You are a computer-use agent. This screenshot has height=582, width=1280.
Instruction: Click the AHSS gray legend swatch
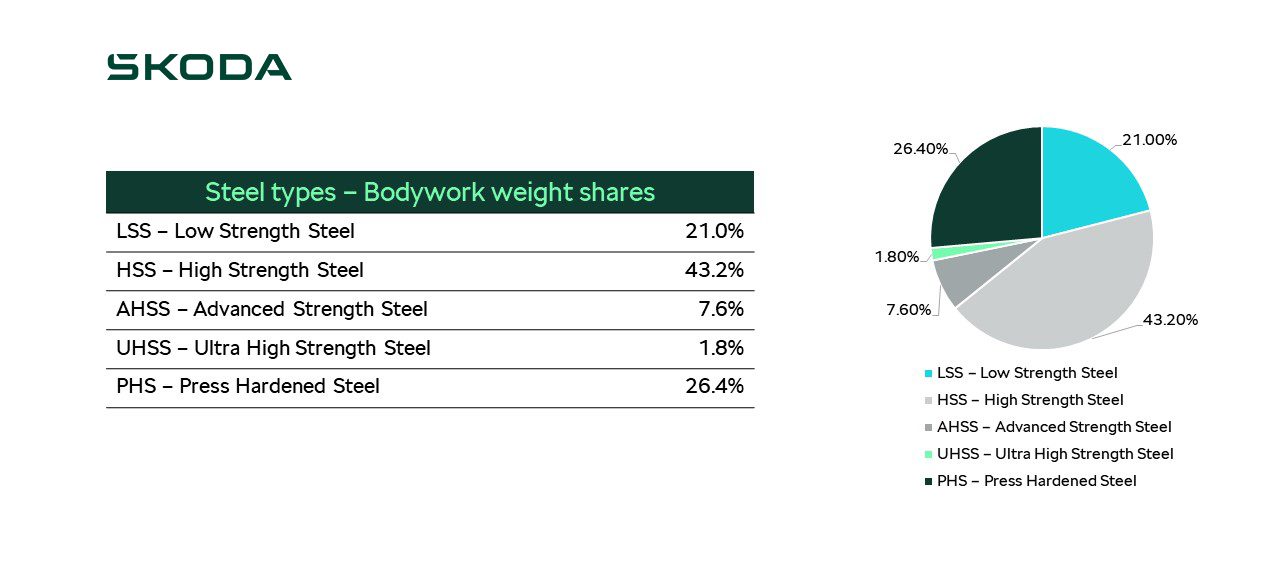[928, 427]
